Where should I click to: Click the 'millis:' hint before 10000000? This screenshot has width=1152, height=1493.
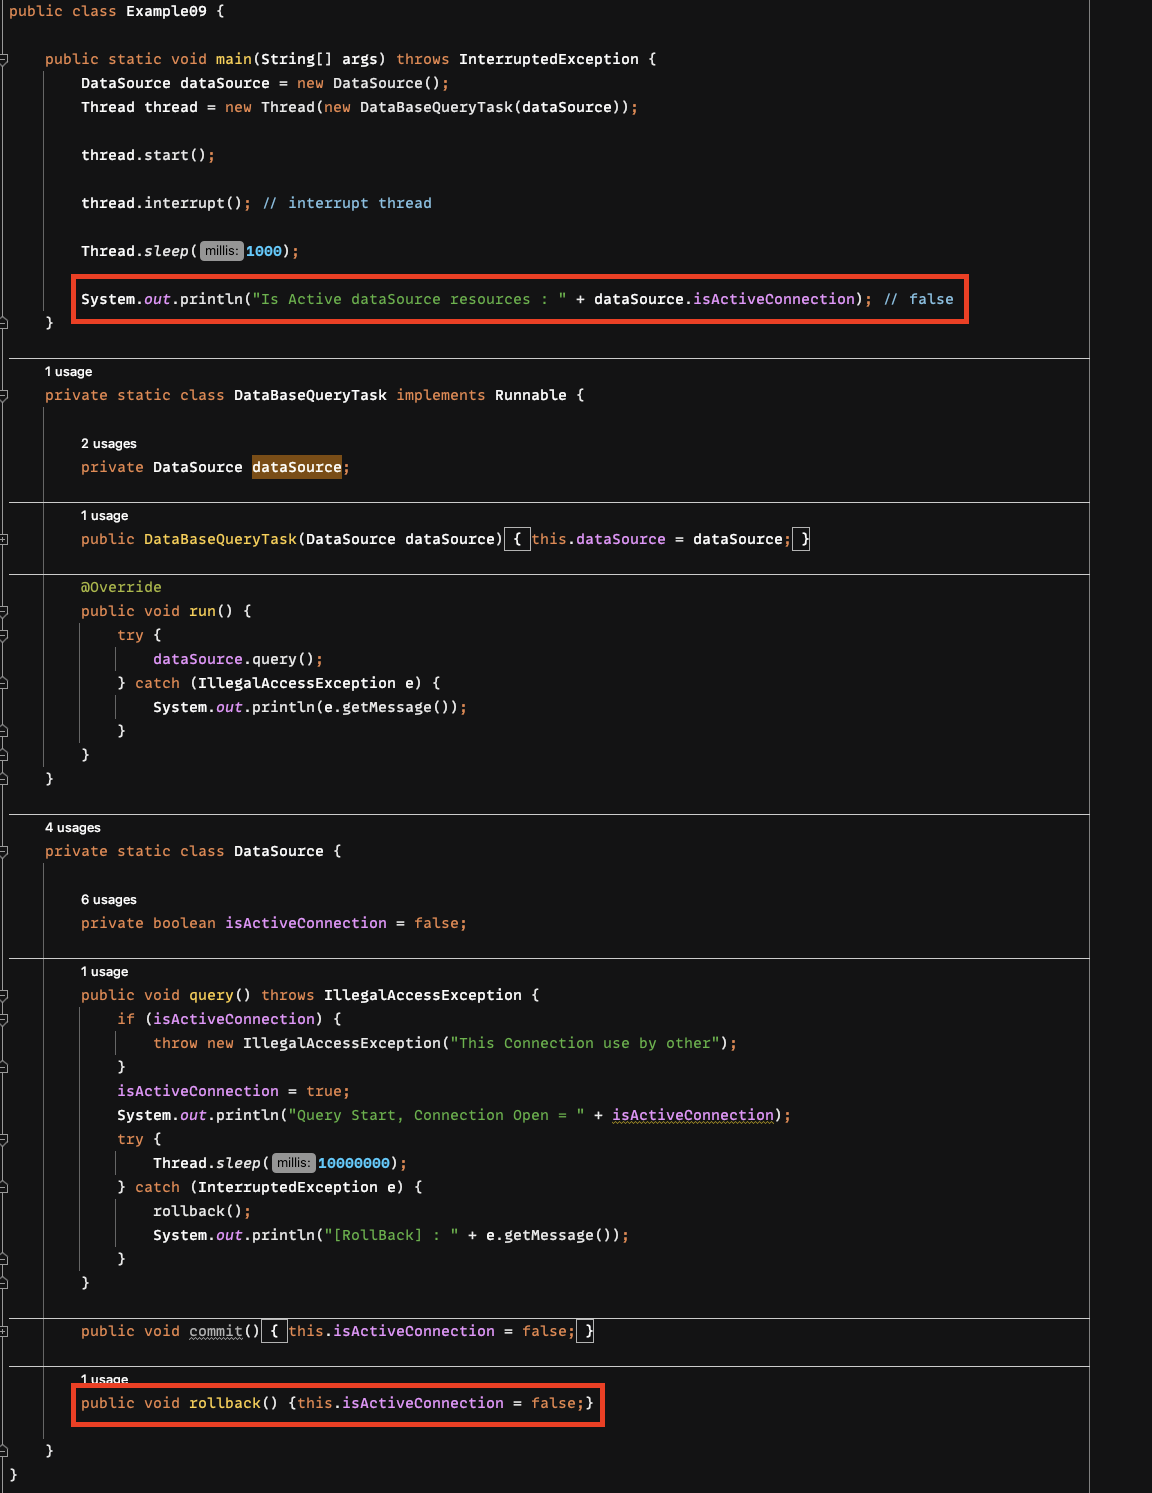[294, 1163]
